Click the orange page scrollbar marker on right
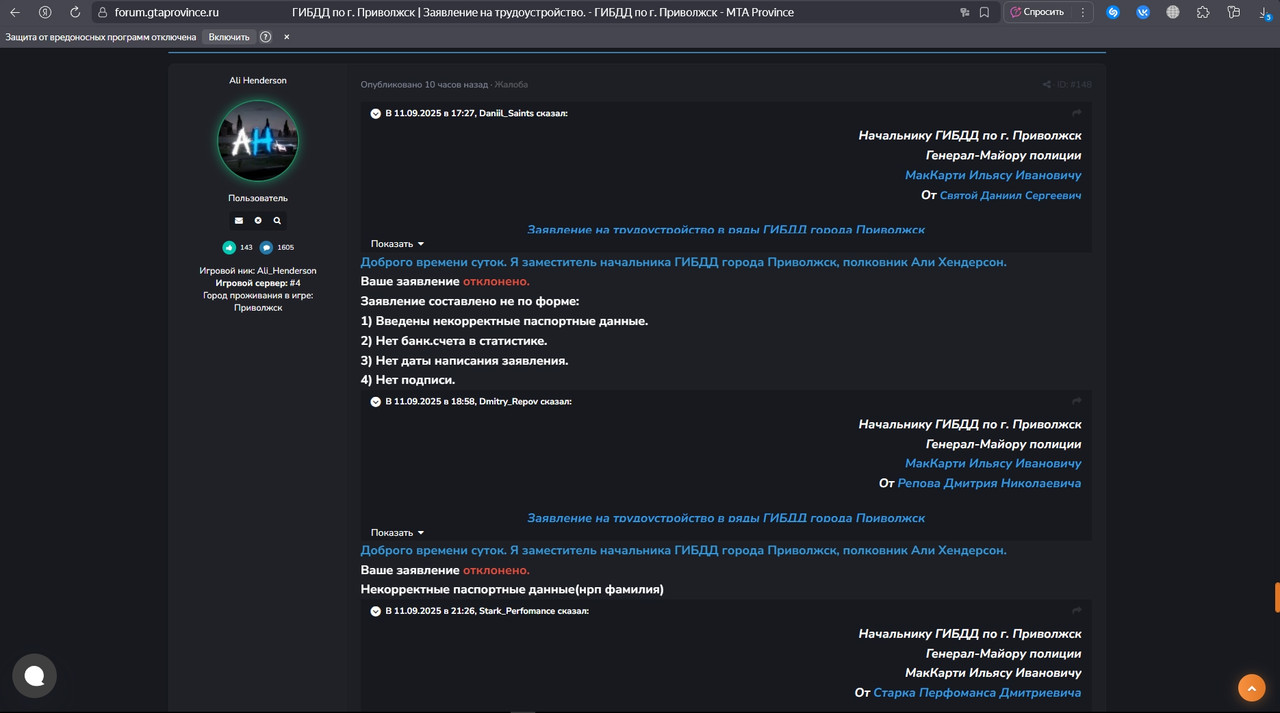The image size is (1280, 713). [1277, 597]
